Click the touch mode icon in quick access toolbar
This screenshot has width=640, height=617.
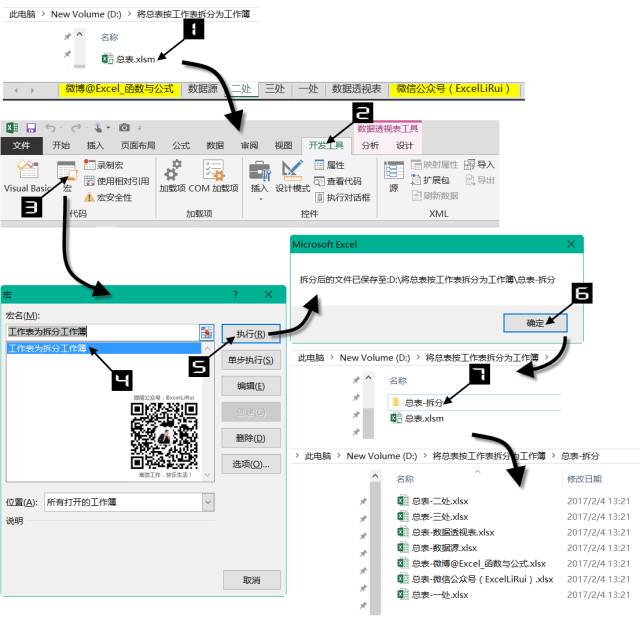coord(98,128)
